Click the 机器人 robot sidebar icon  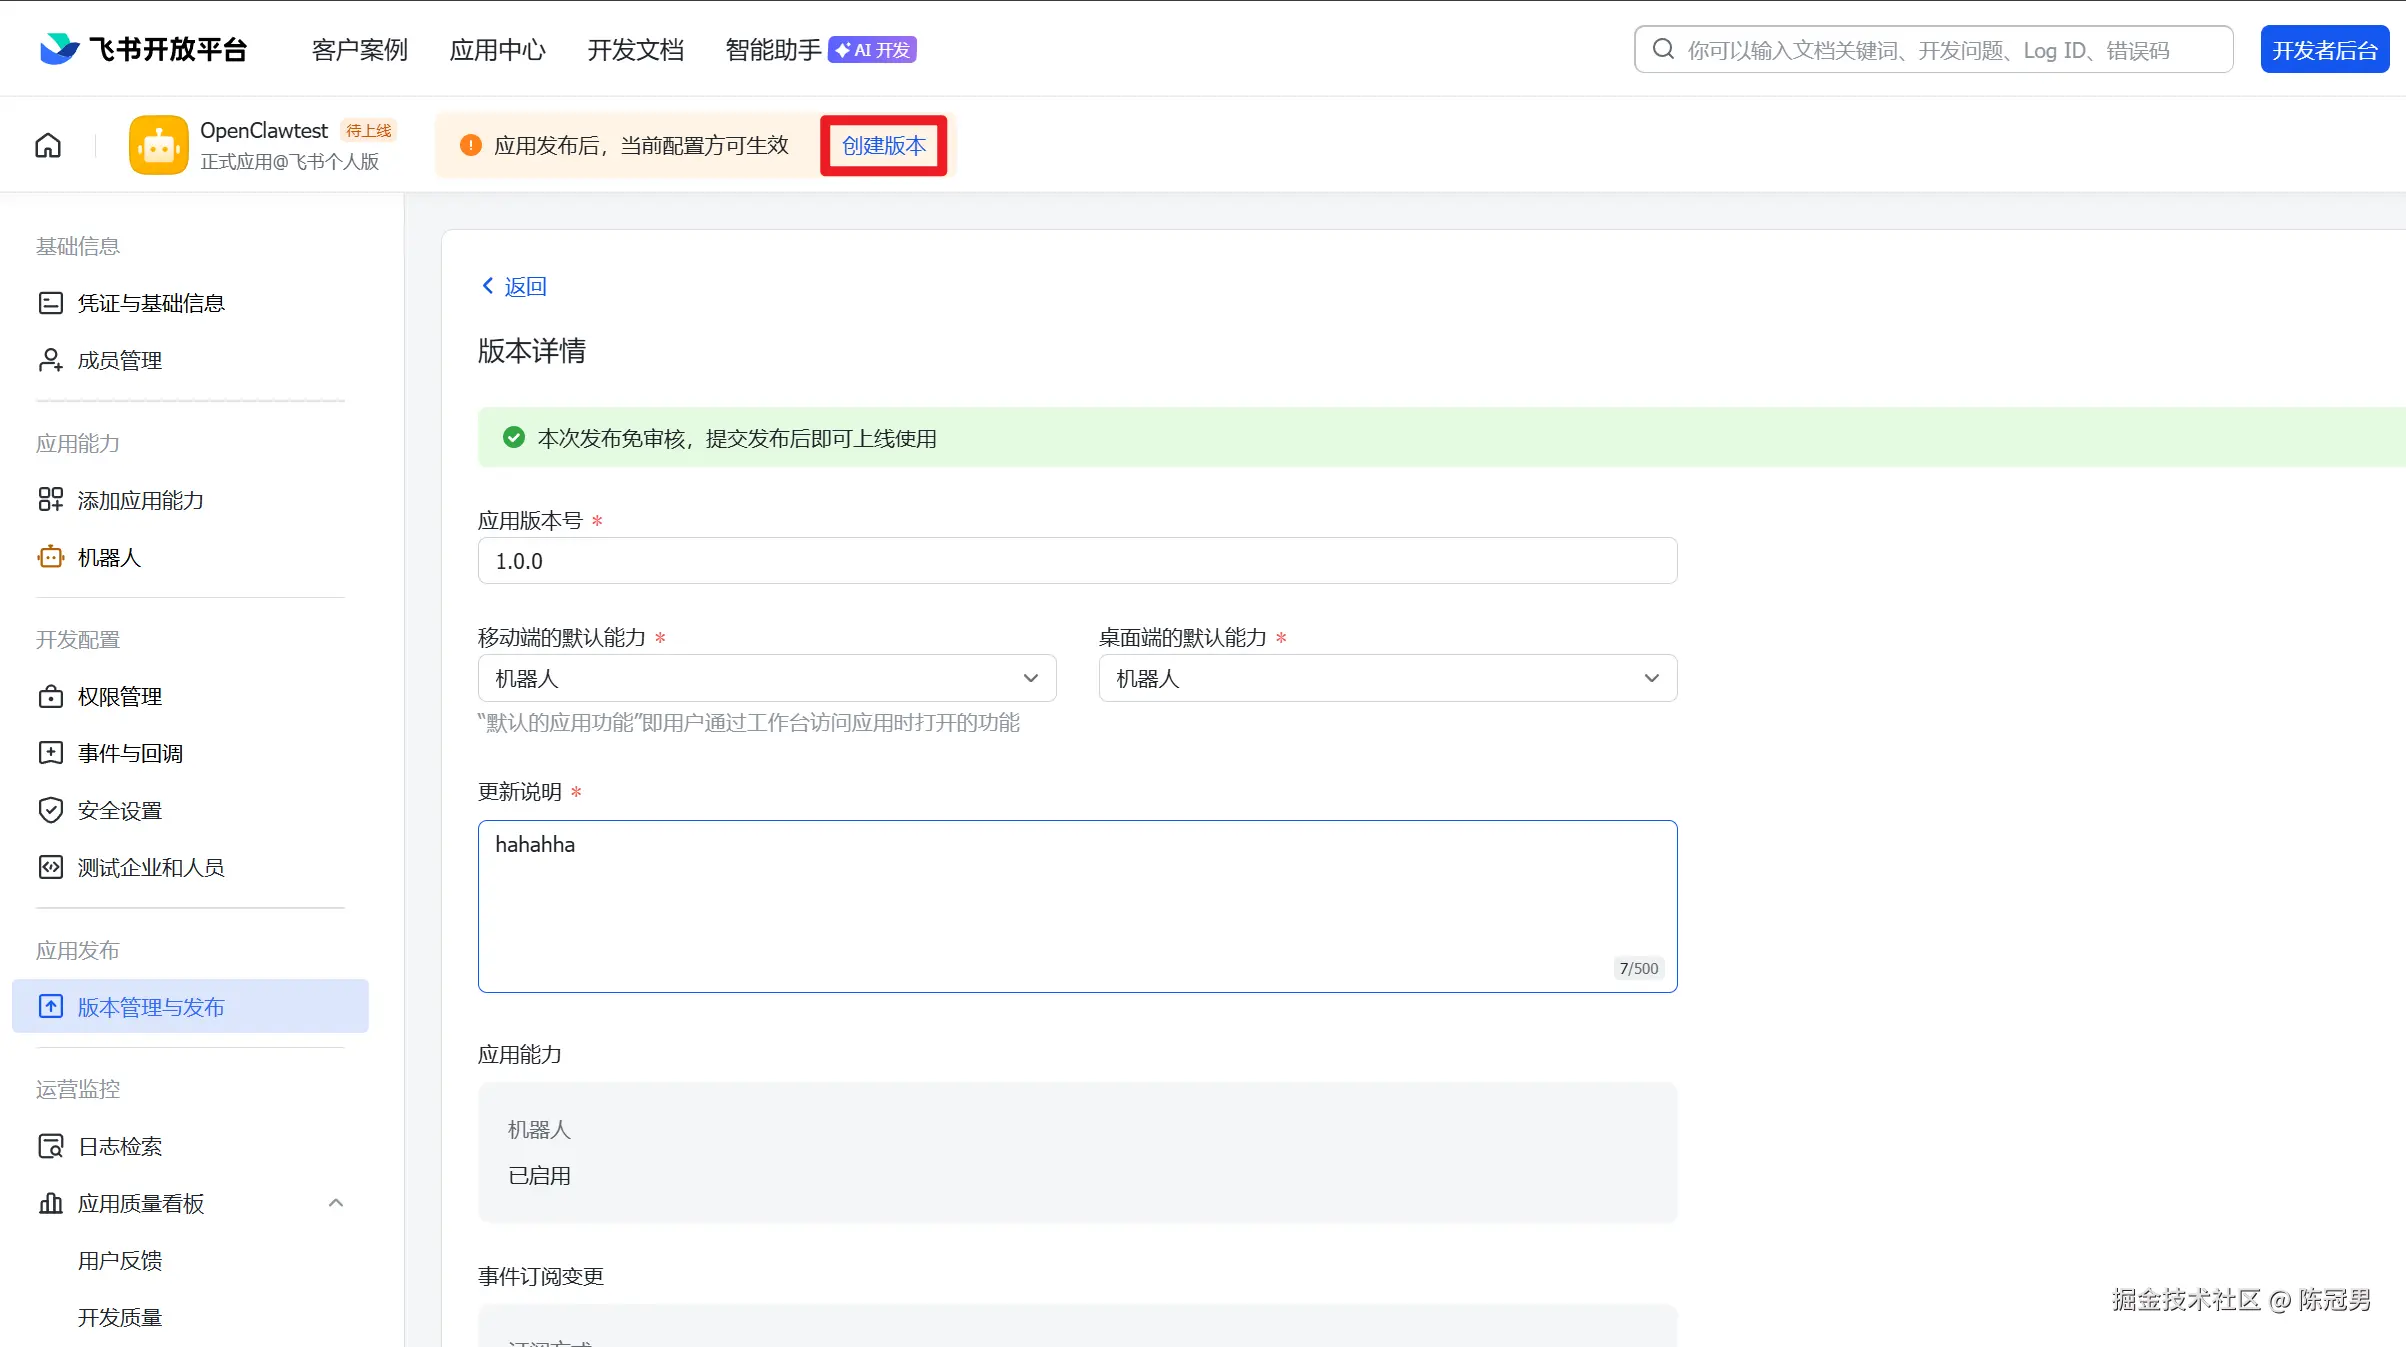coord(50,557)
